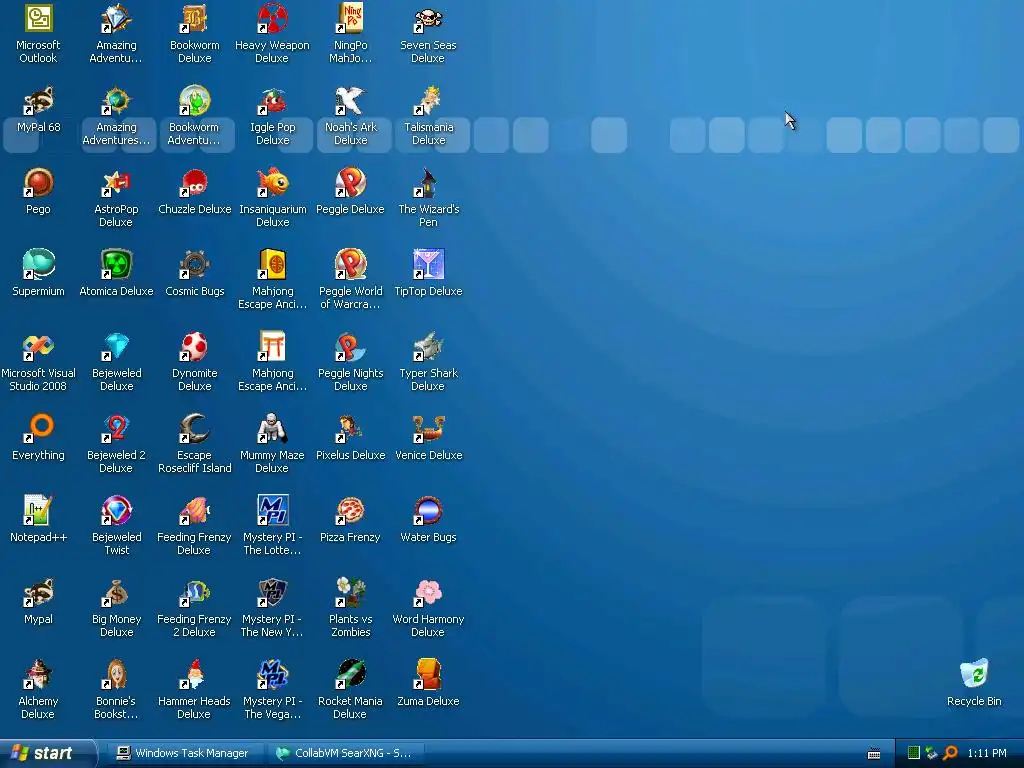Select Escape Rosecliff Island icon

point(195,429)
